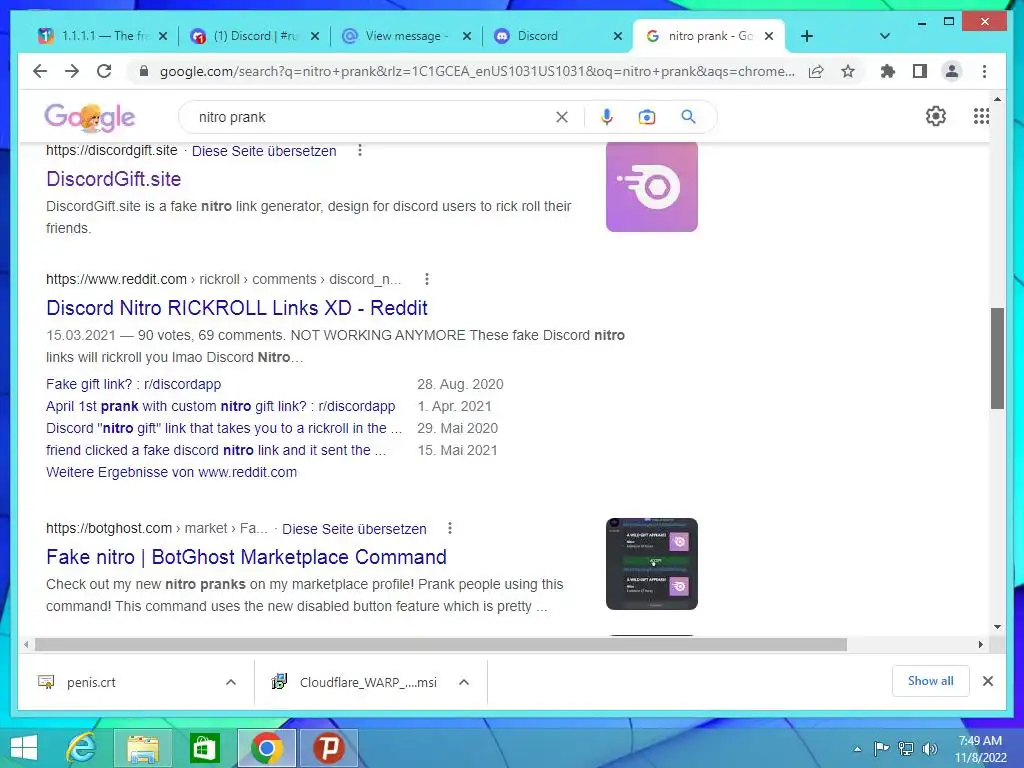Click the vertical scrollbar thumb
The image size is (1024, 768).
coord(997,358)
